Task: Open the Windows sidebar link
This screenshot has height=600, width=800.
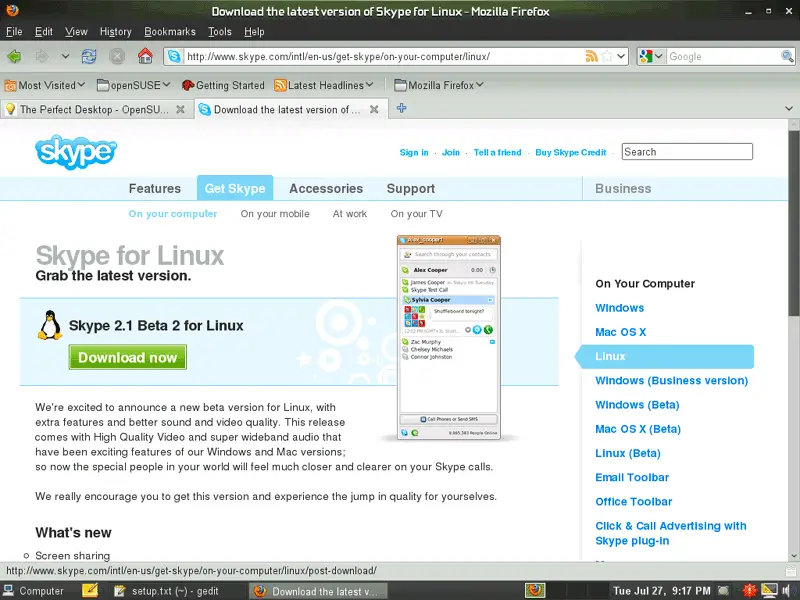Action: (x=619, y=308)
